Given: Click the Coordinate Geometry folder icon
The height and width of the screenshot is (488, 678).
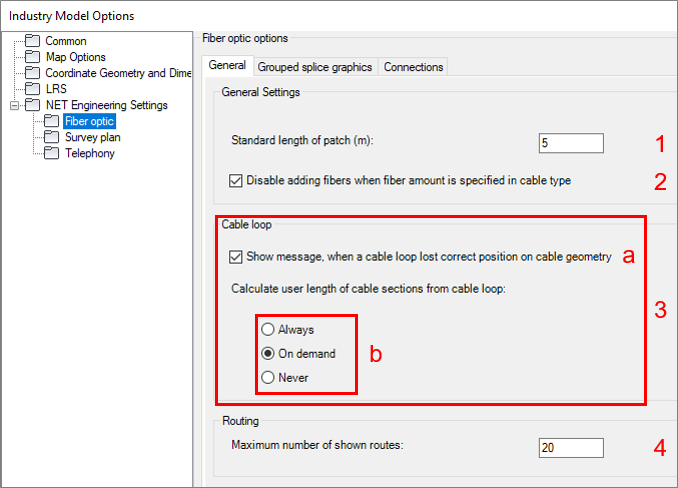Looking at the screenshot, I should click(x=32, y=73).
